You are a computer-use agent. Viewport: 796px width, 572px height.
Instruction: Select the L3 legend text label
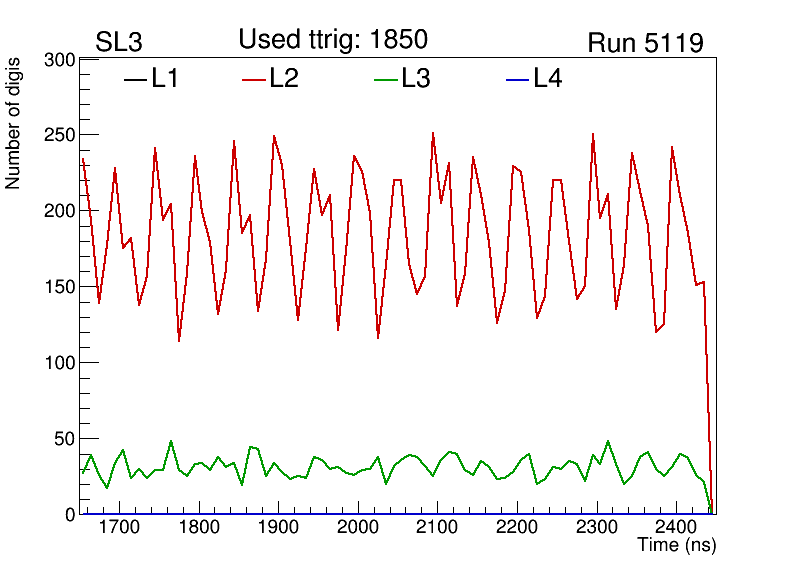(x=416, y=79)
